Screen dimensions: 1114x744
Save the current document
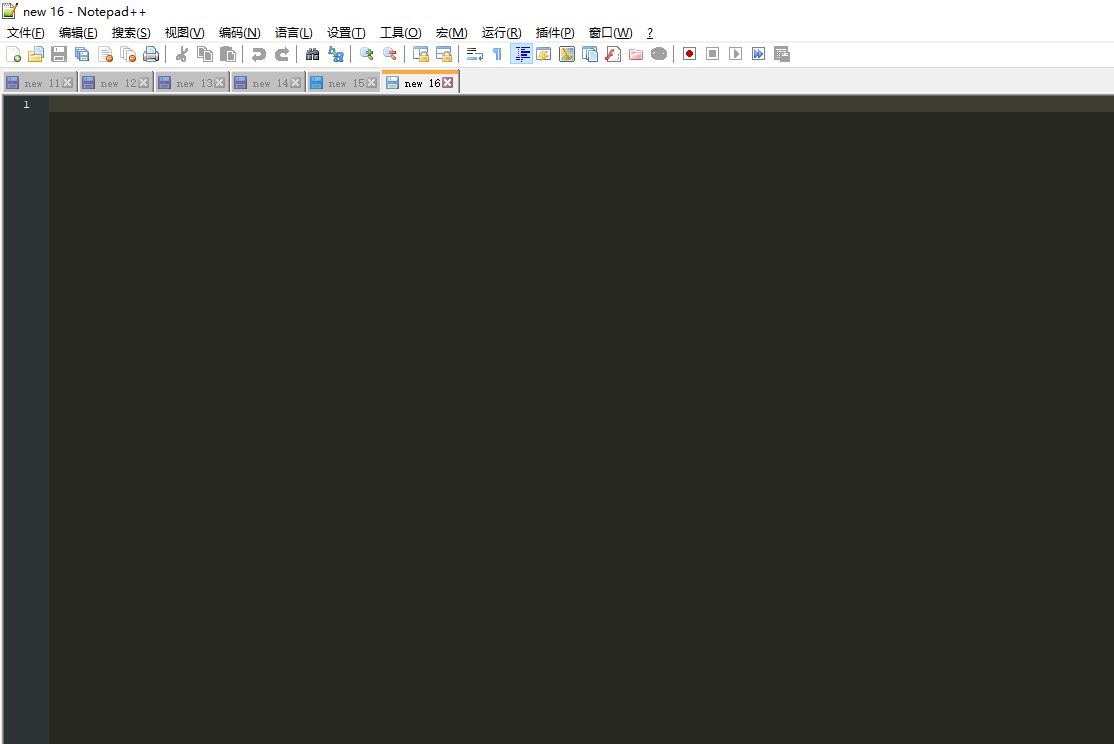59,54
